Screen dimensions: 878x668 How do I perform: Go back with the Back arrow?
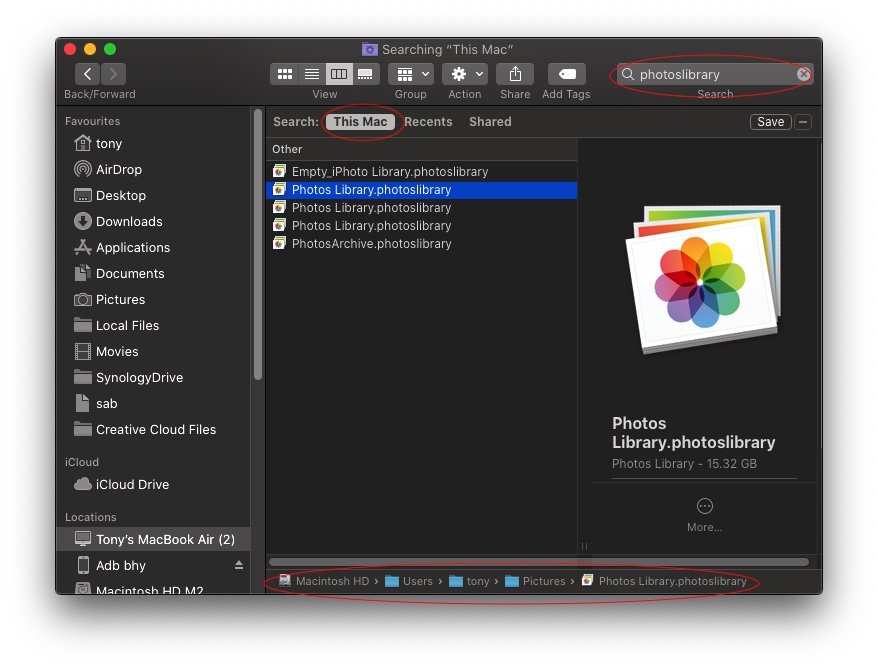87,74
